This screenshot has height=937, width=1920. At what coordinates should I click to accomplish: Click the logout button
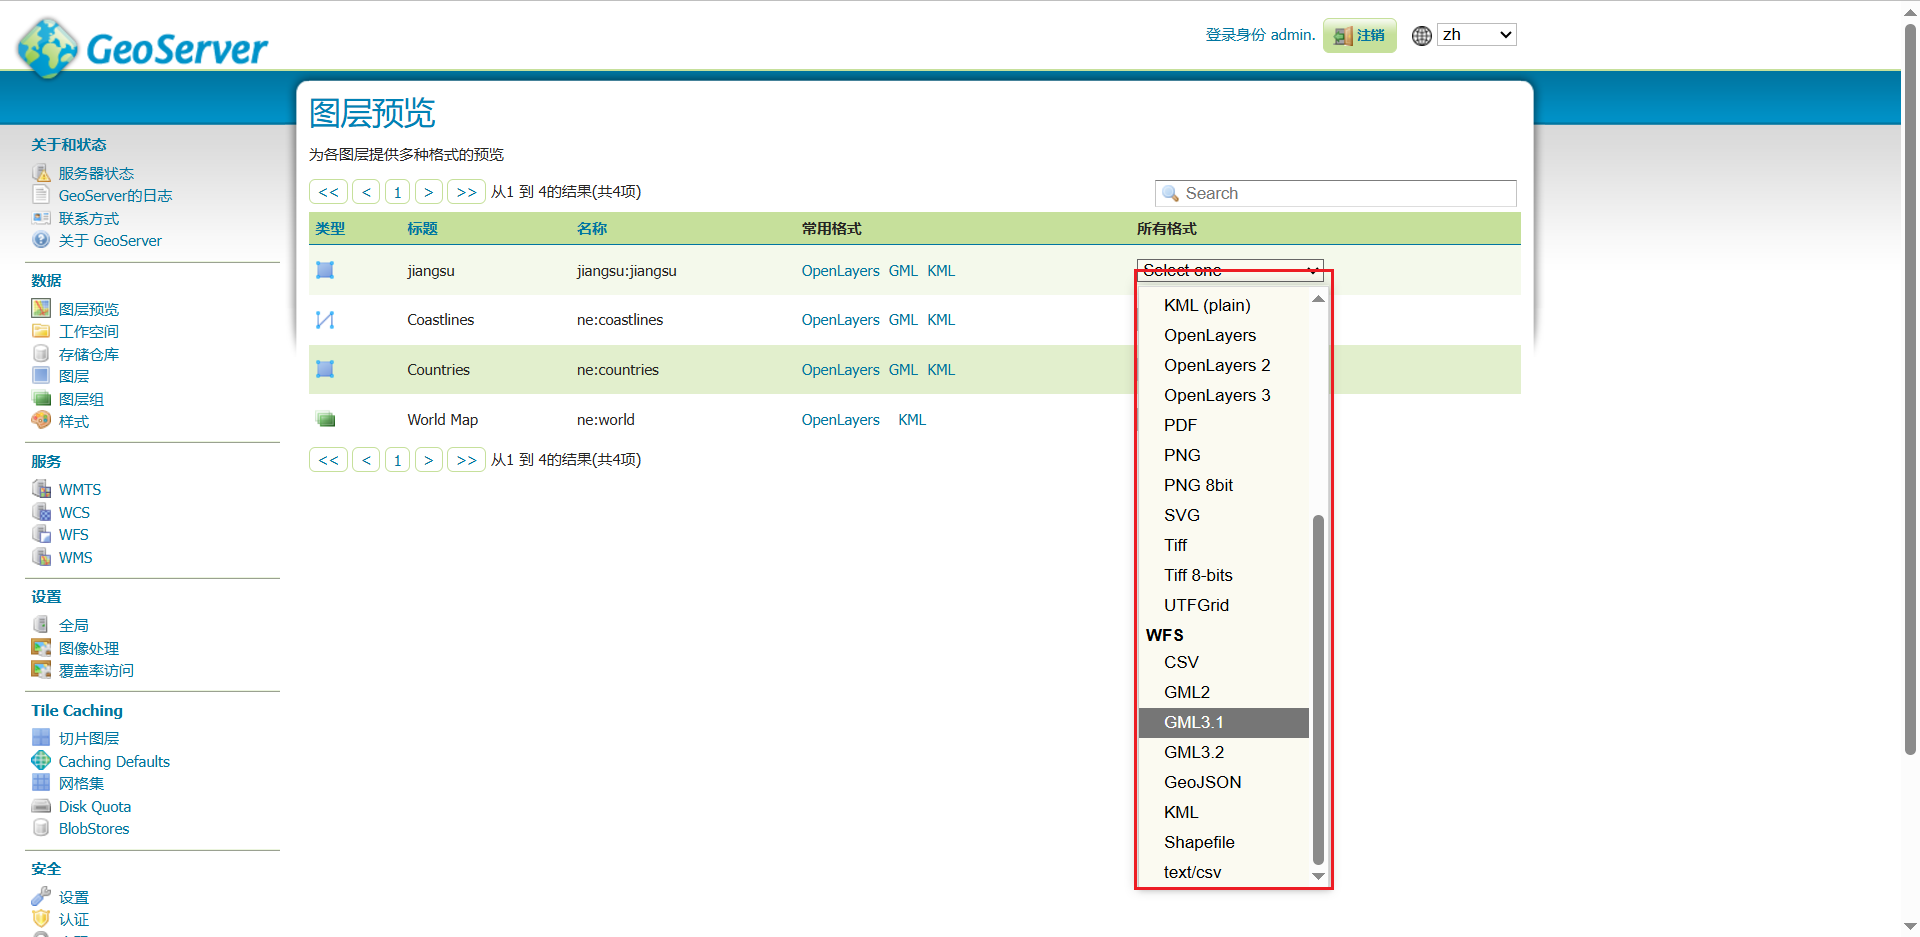pos(1360,35)
